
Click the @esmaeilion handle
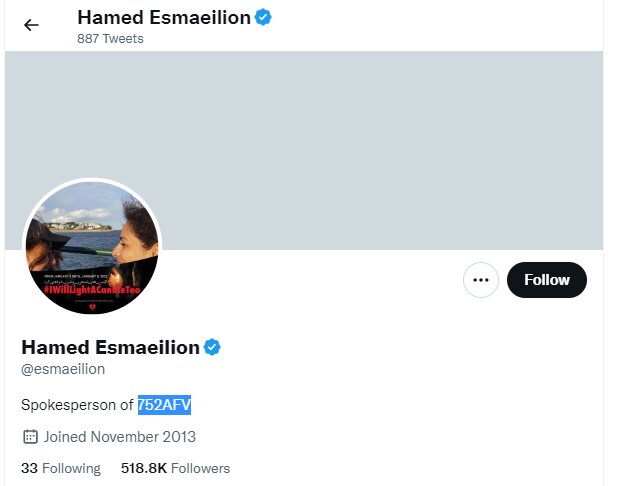tap(63, 369)
